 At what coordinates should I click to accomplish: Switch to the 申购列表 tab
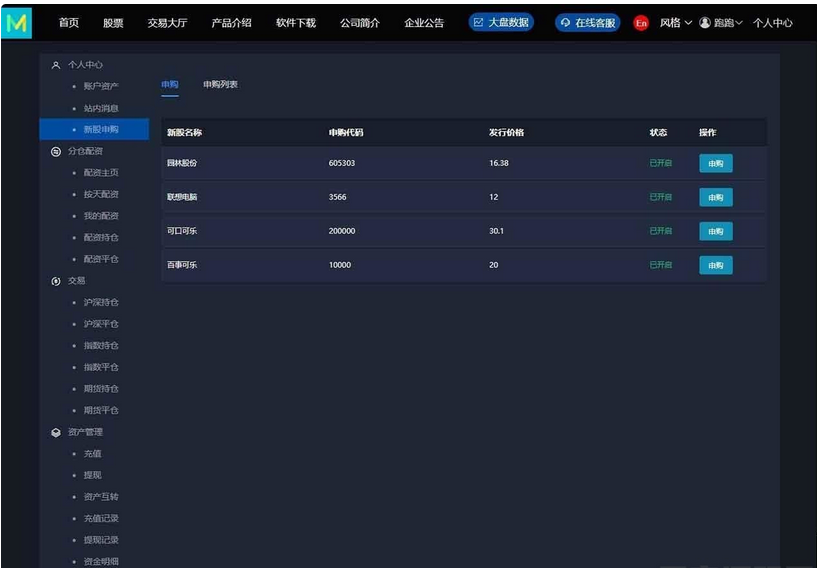220,84
